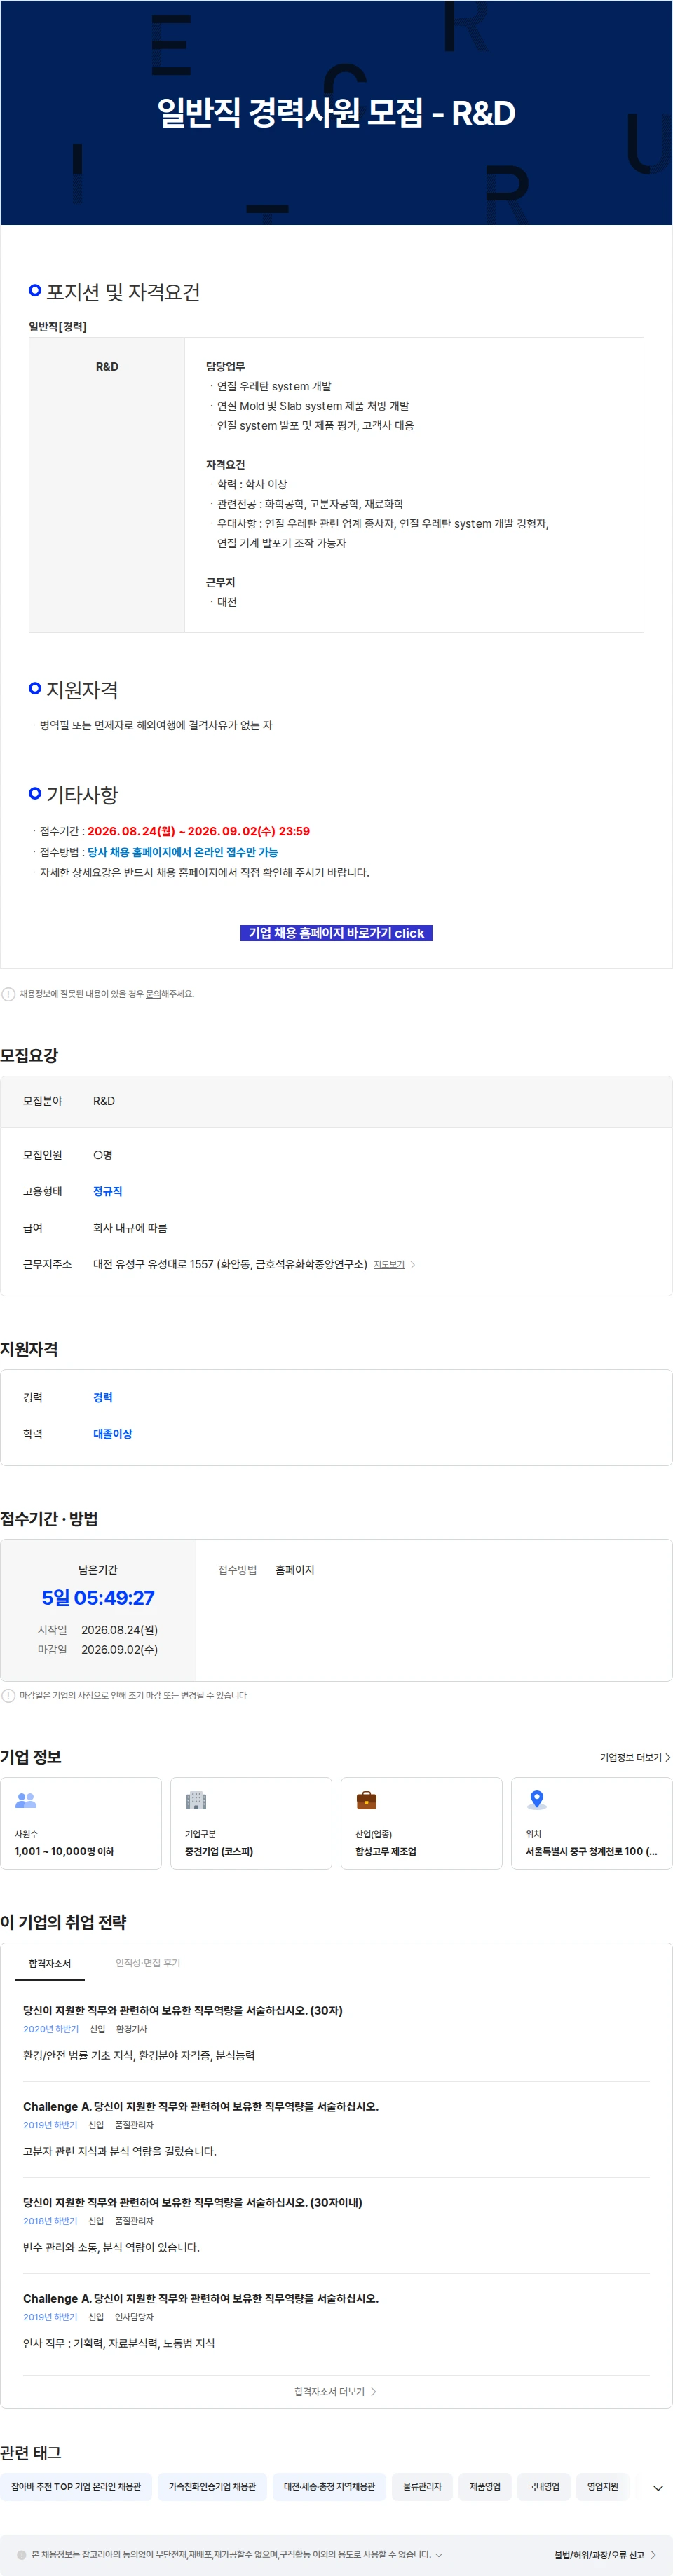The height and width of the screenshot is (2576, 673).
Task: Open the 2018년 하반기 품질관리자 essay entry
Action: click(336, 2225)
